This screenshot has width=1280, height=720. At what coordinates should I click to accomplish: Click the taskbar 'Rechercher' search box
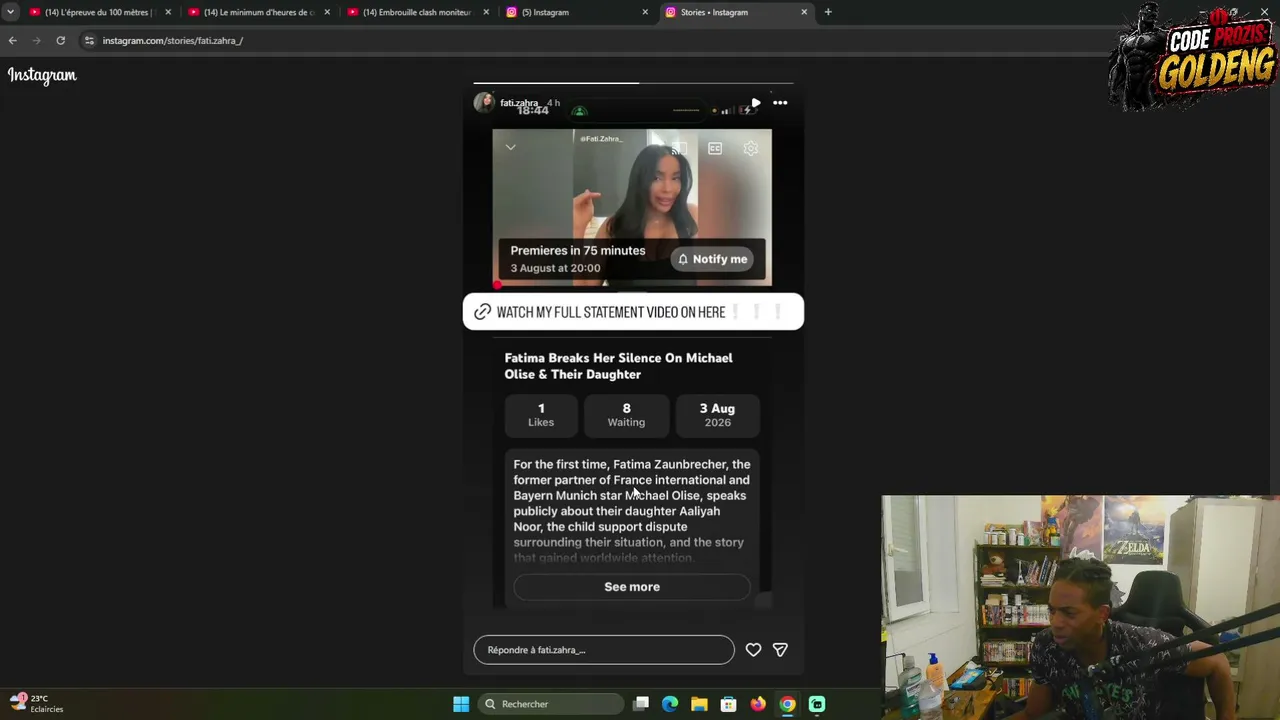(x=550, y=704)
